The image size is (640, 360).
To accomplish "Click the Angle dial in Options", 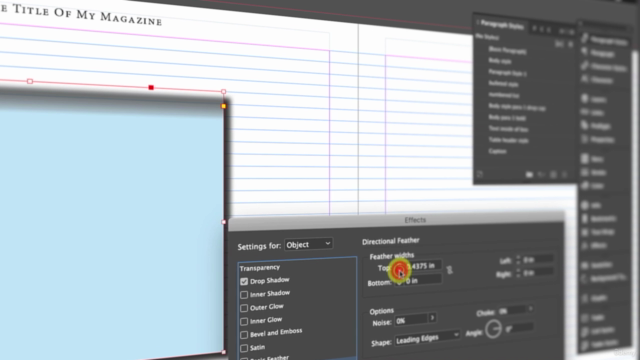I will (493, 329).
